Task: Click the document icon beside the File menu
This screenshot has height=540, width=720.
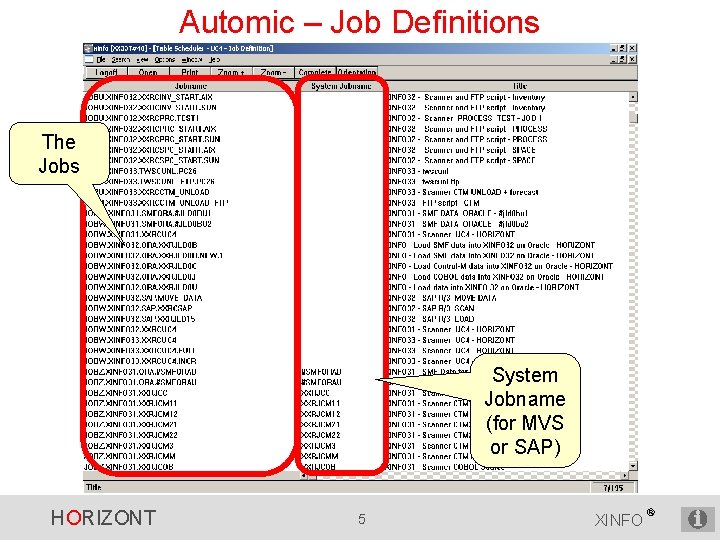Action: point(89,60)
